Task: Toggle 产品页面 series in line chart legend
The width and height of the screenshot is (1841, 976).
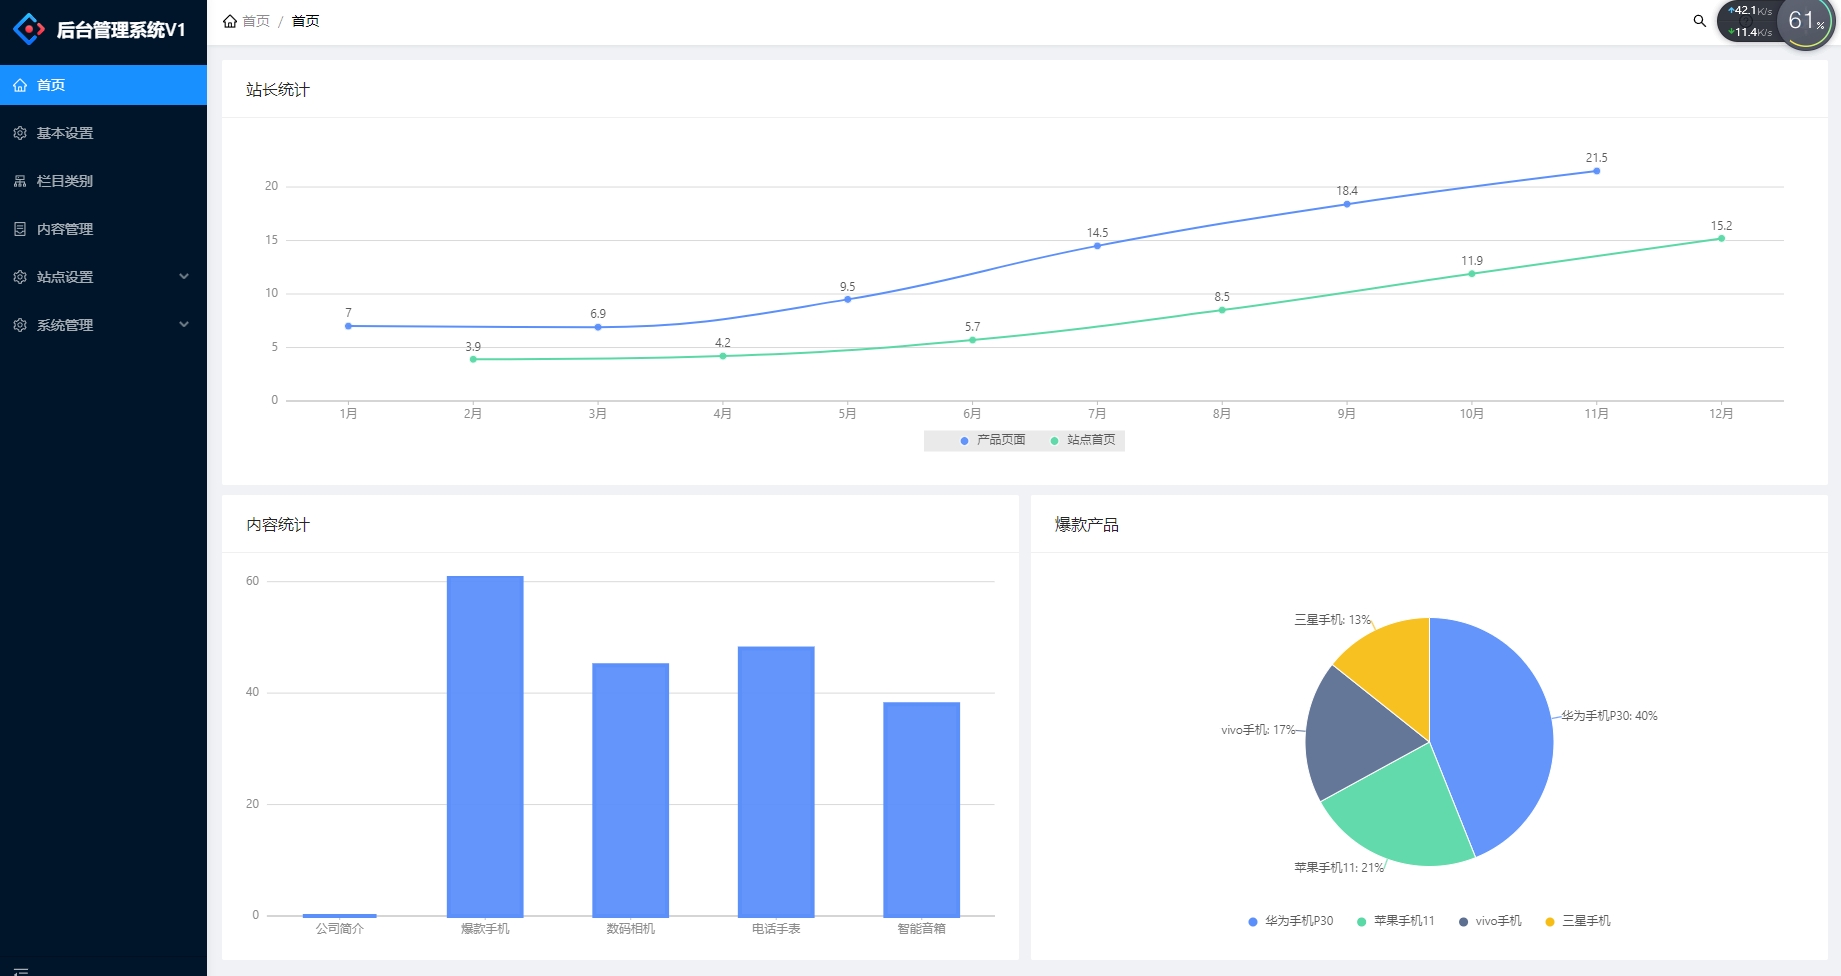Action: point(992,440)
